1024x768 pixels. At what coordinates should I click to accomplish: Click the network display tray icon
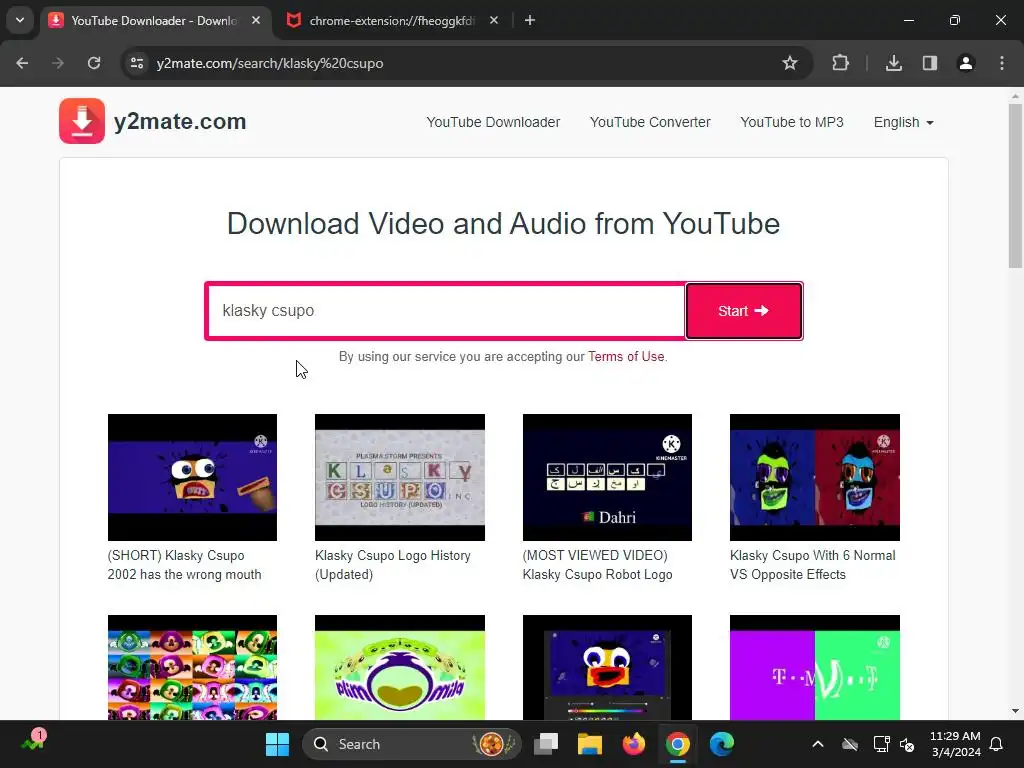pos(881,744)
